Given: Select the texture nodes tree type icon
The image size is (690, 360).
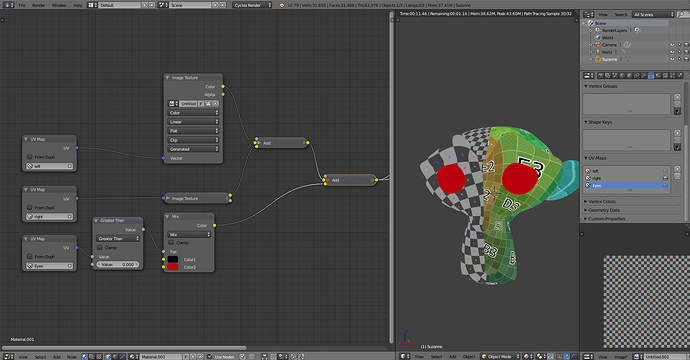Looking at the screenshot, I should 99,356.
